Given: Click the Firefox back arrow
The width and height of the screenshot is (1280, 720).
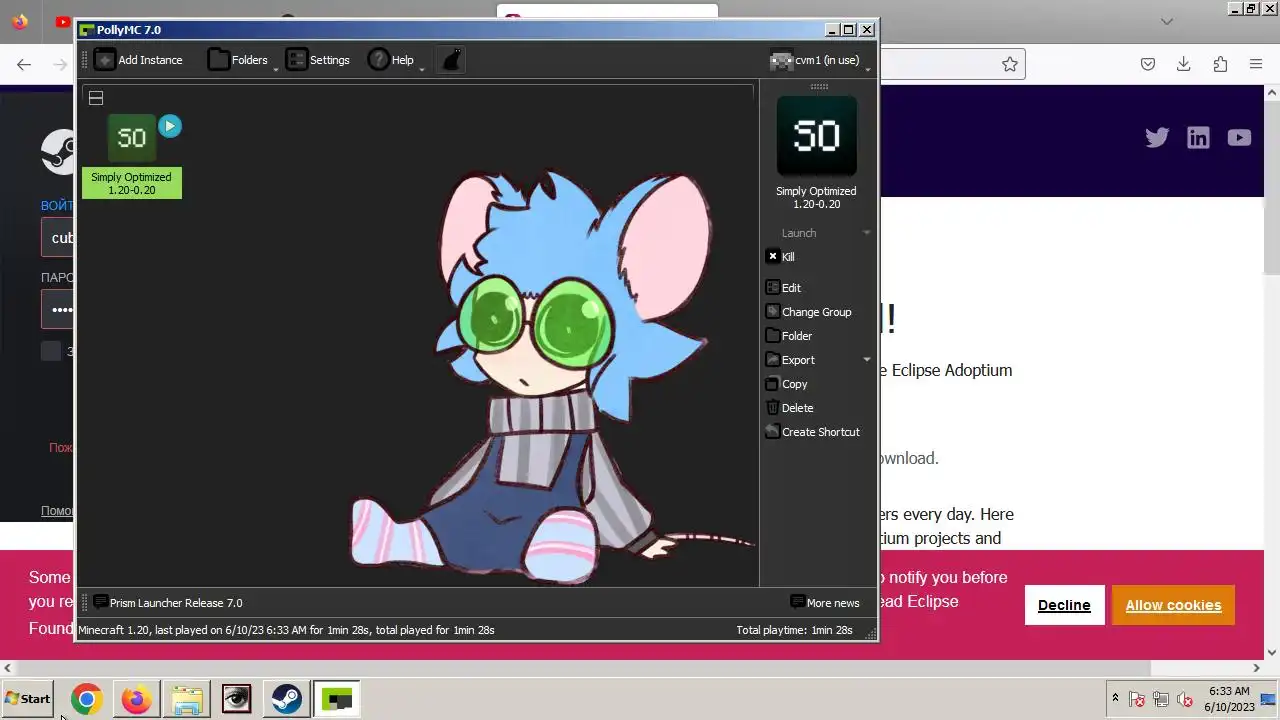Looking at the screenshot, I should (24, 64).
